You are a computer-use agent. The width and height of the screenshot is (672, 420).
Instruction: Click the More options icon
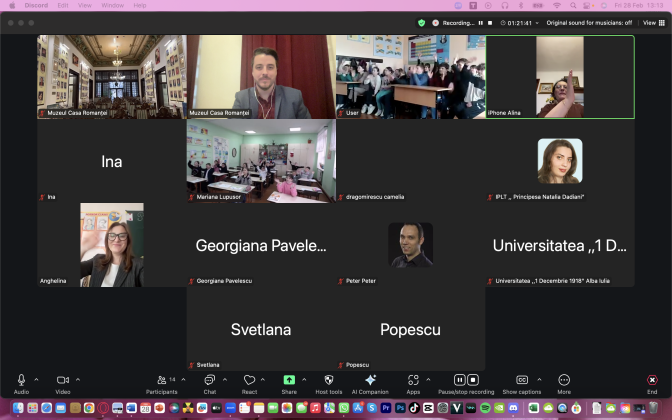point(564,381)
